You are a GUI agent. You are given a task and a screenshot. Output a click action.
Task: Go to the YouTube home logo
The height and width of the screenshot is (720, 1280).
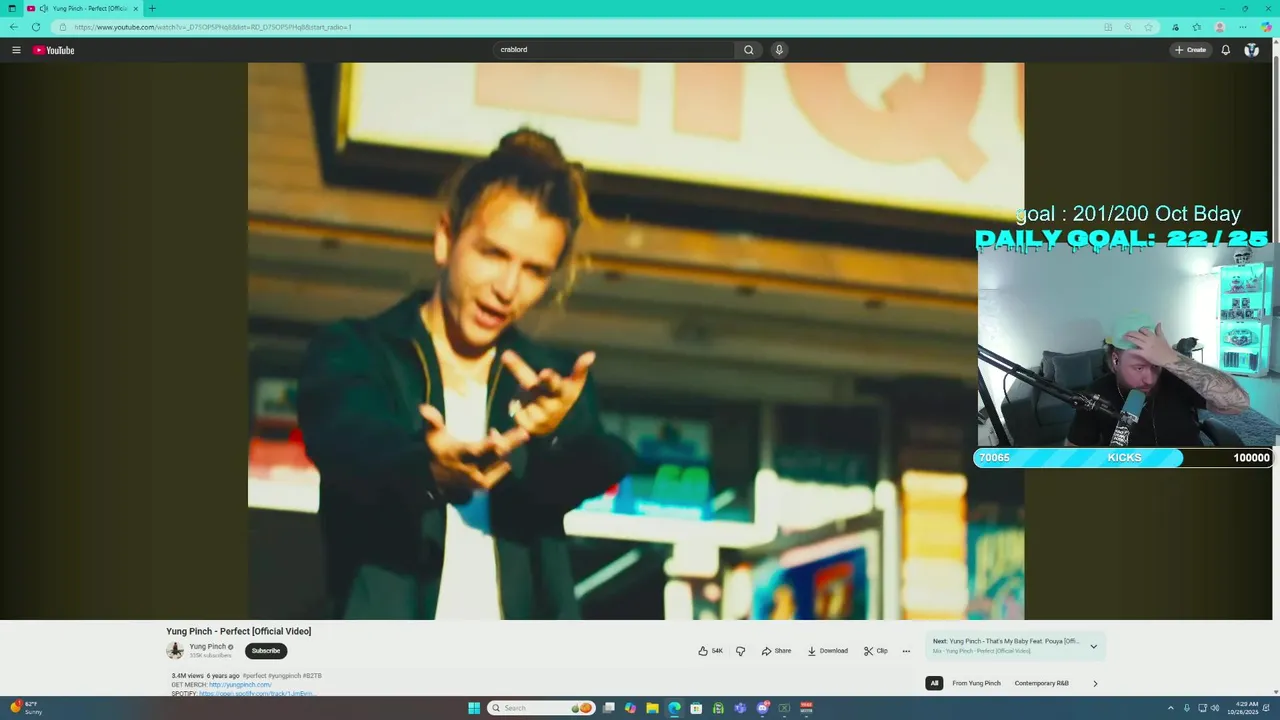pyautogui.click(x=54, y=50)
